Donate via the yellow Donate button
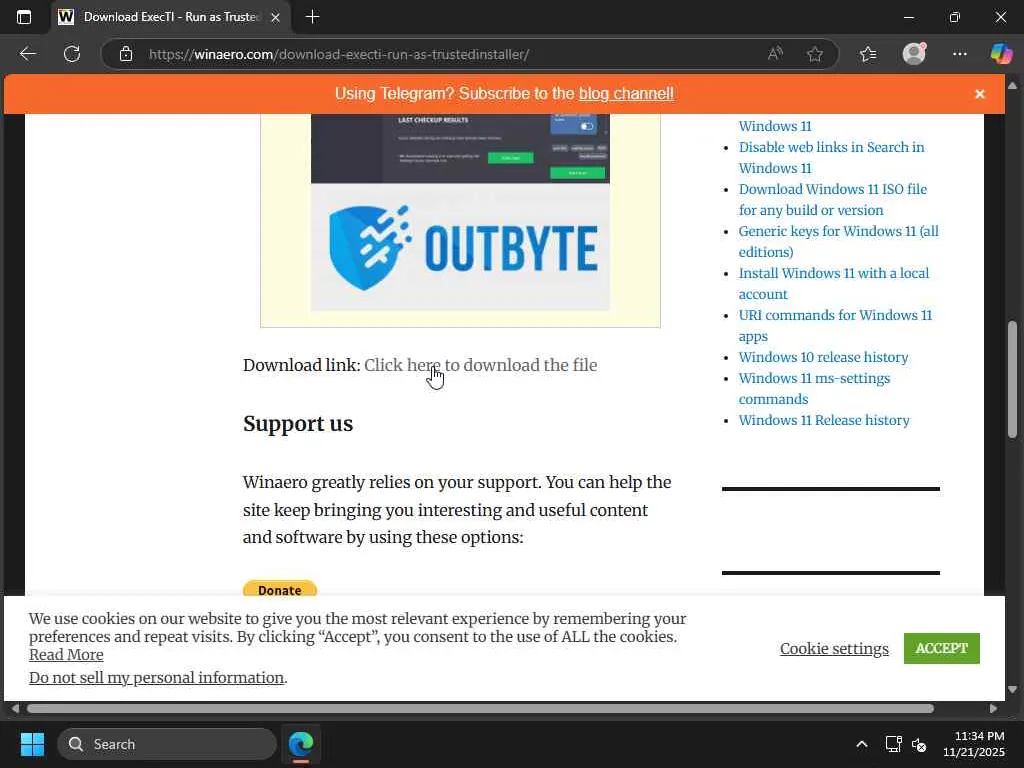 (280, 589)
